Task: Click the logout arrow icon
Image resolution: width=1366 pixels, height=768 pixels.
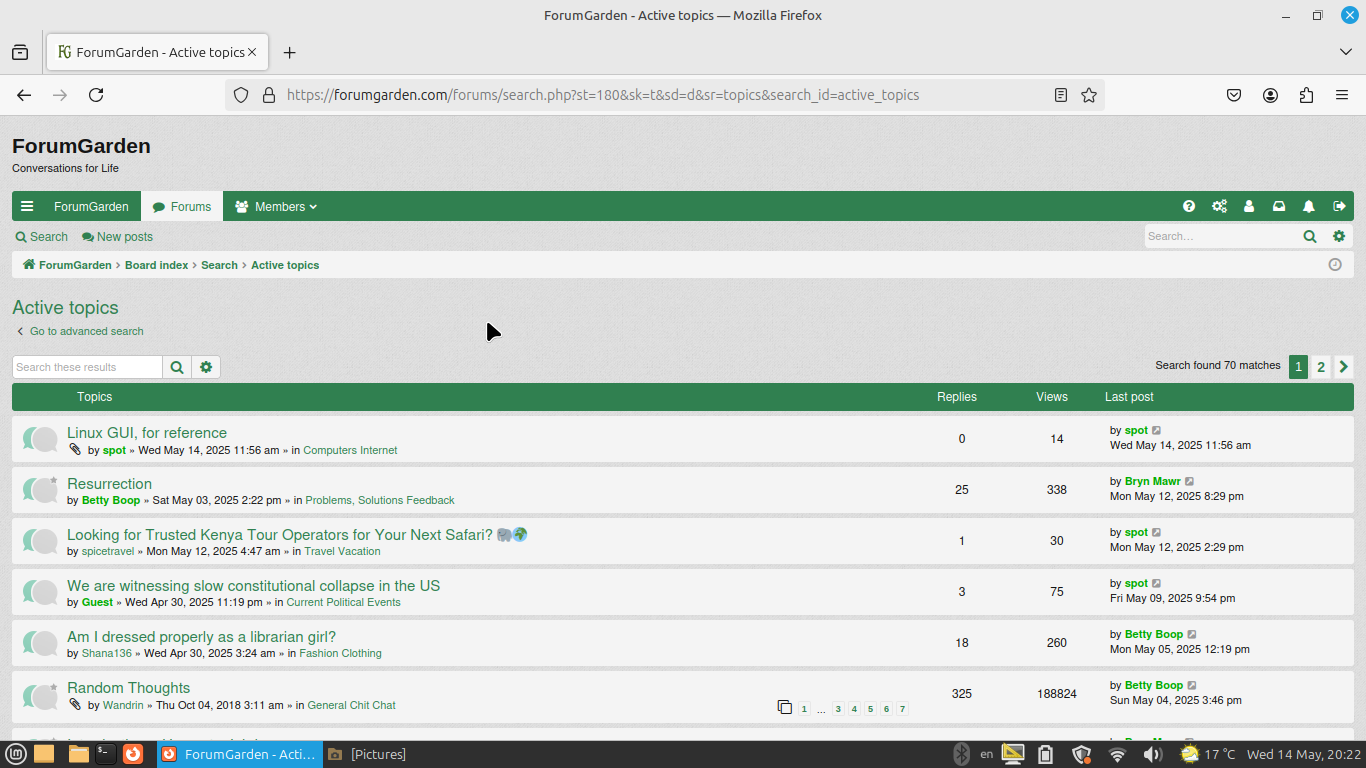Action: point(1339,206)
